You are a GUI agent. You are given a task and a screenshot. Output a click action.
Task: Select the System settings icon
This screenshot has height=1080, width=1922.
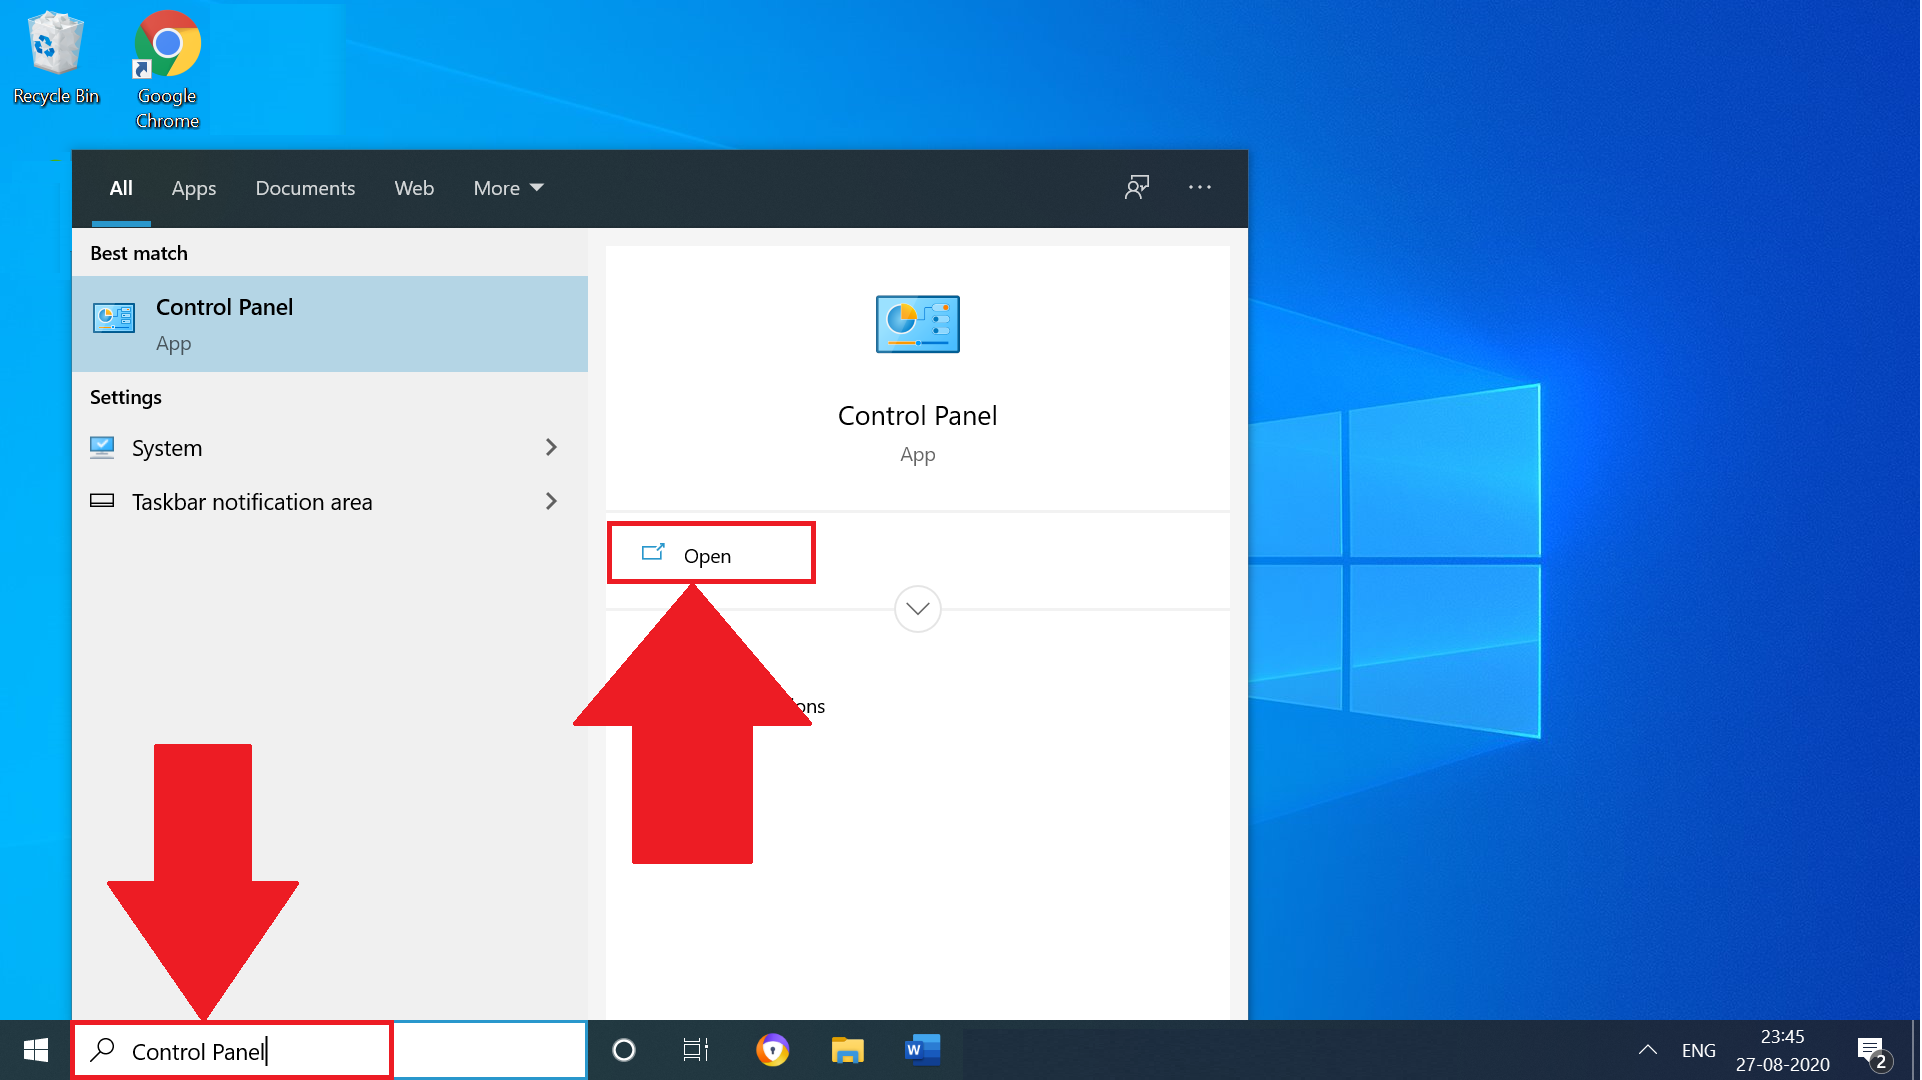pos(102,447)
